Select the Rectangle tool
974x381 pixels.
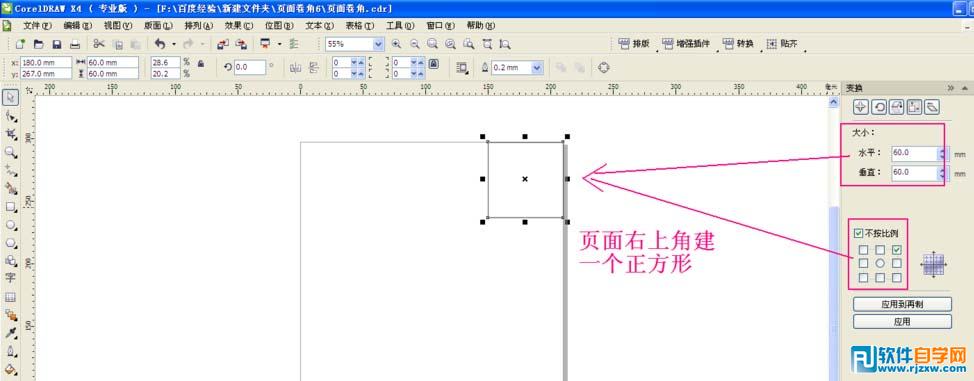point(11,206)
